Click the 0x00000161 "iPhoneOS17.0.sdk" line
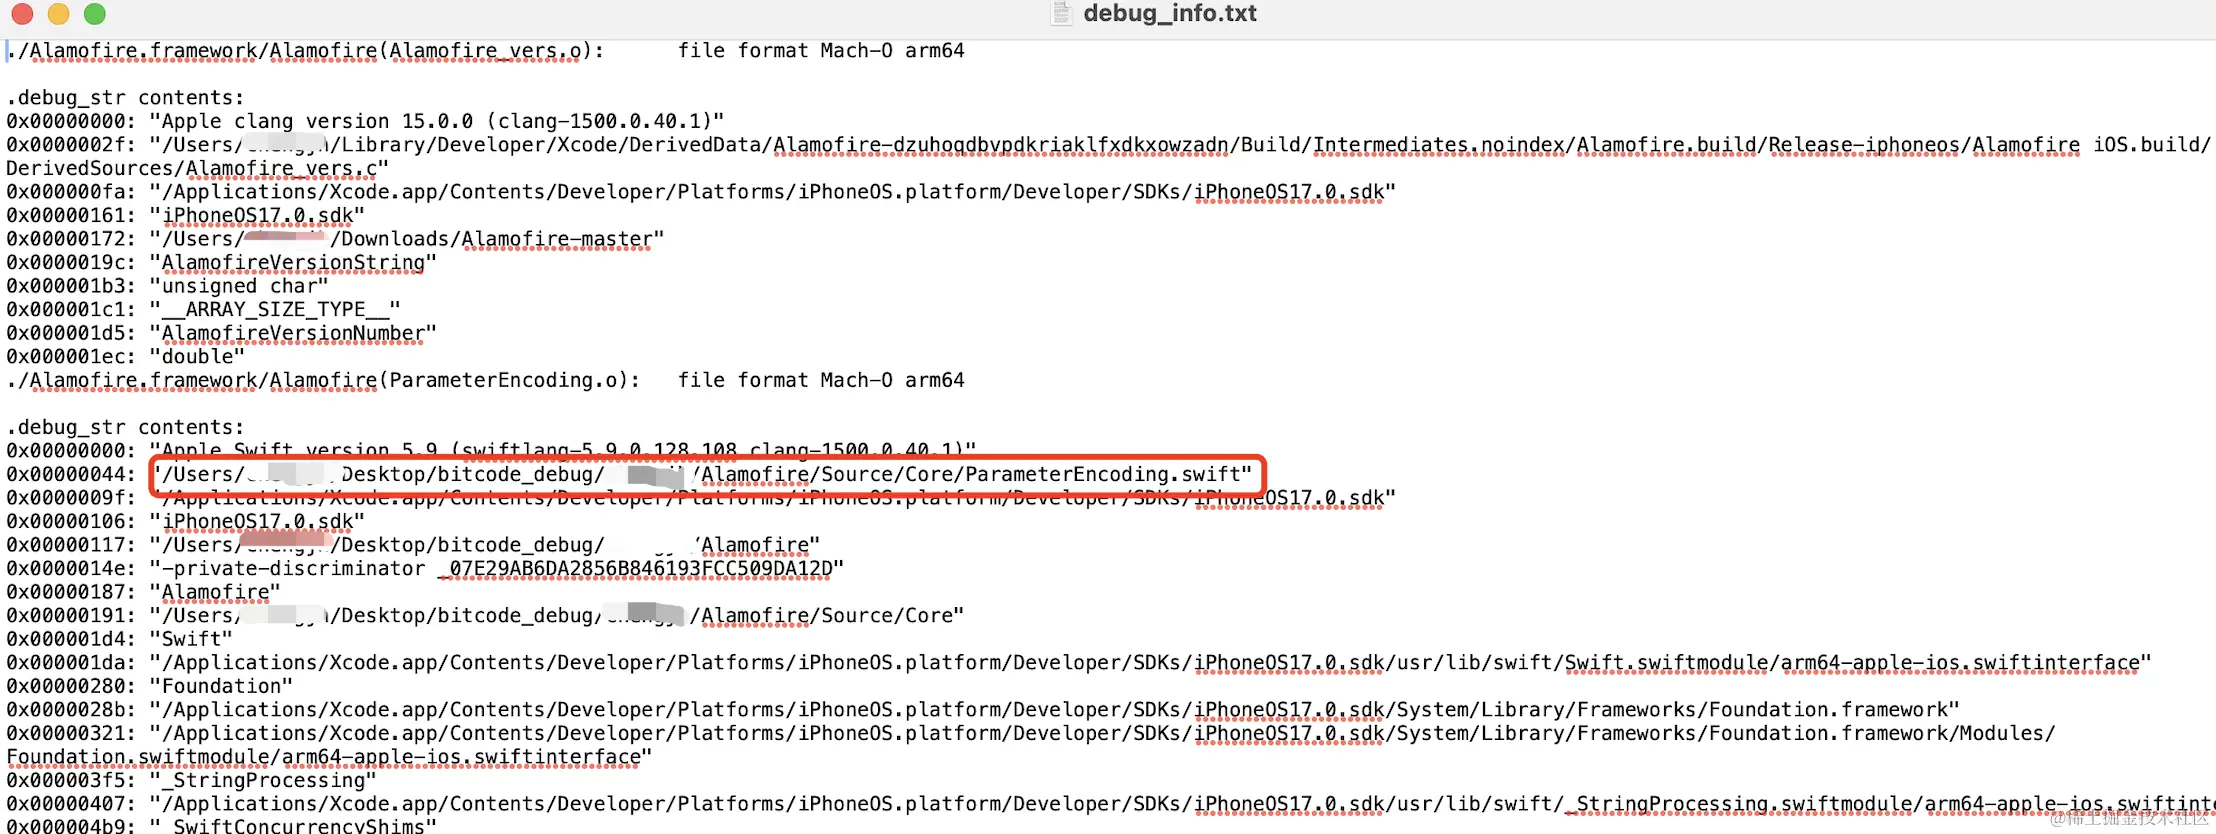2216x834 pixels. point(185,215)
